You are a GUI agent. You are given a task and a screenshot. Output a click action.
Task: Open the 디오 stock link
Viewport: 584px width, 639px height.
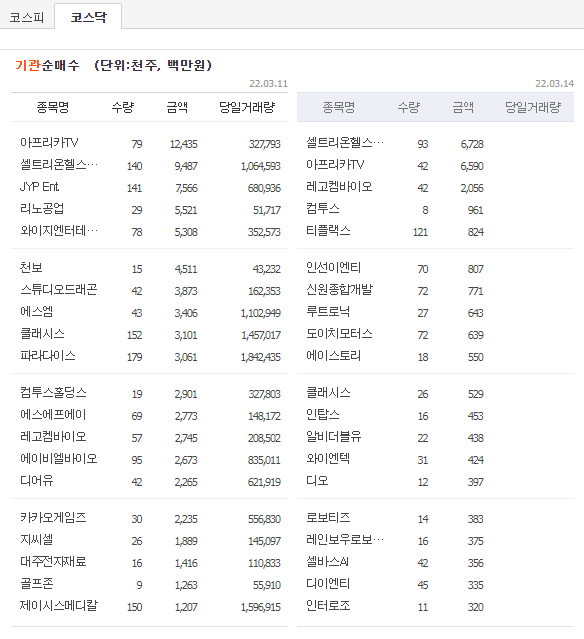[317, 481]
